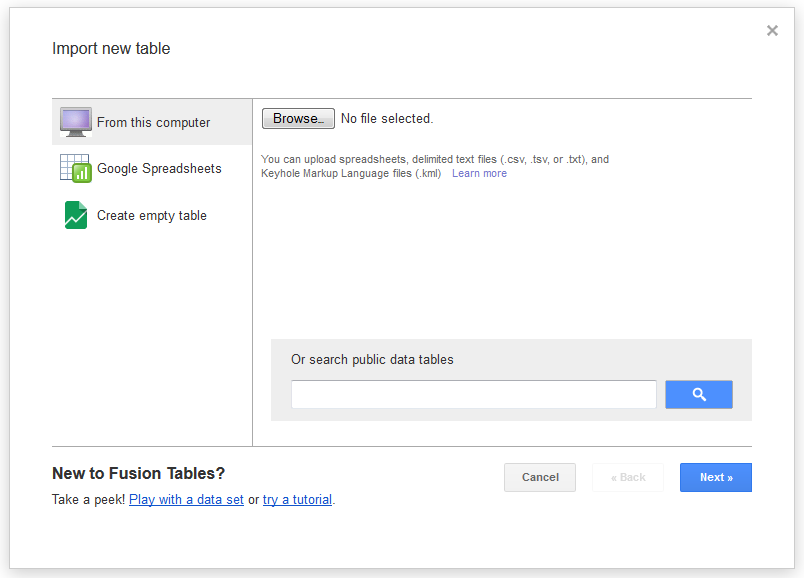Click the Import new table heading
Viewport: 804px width, 578px height.
pos(111,49)
